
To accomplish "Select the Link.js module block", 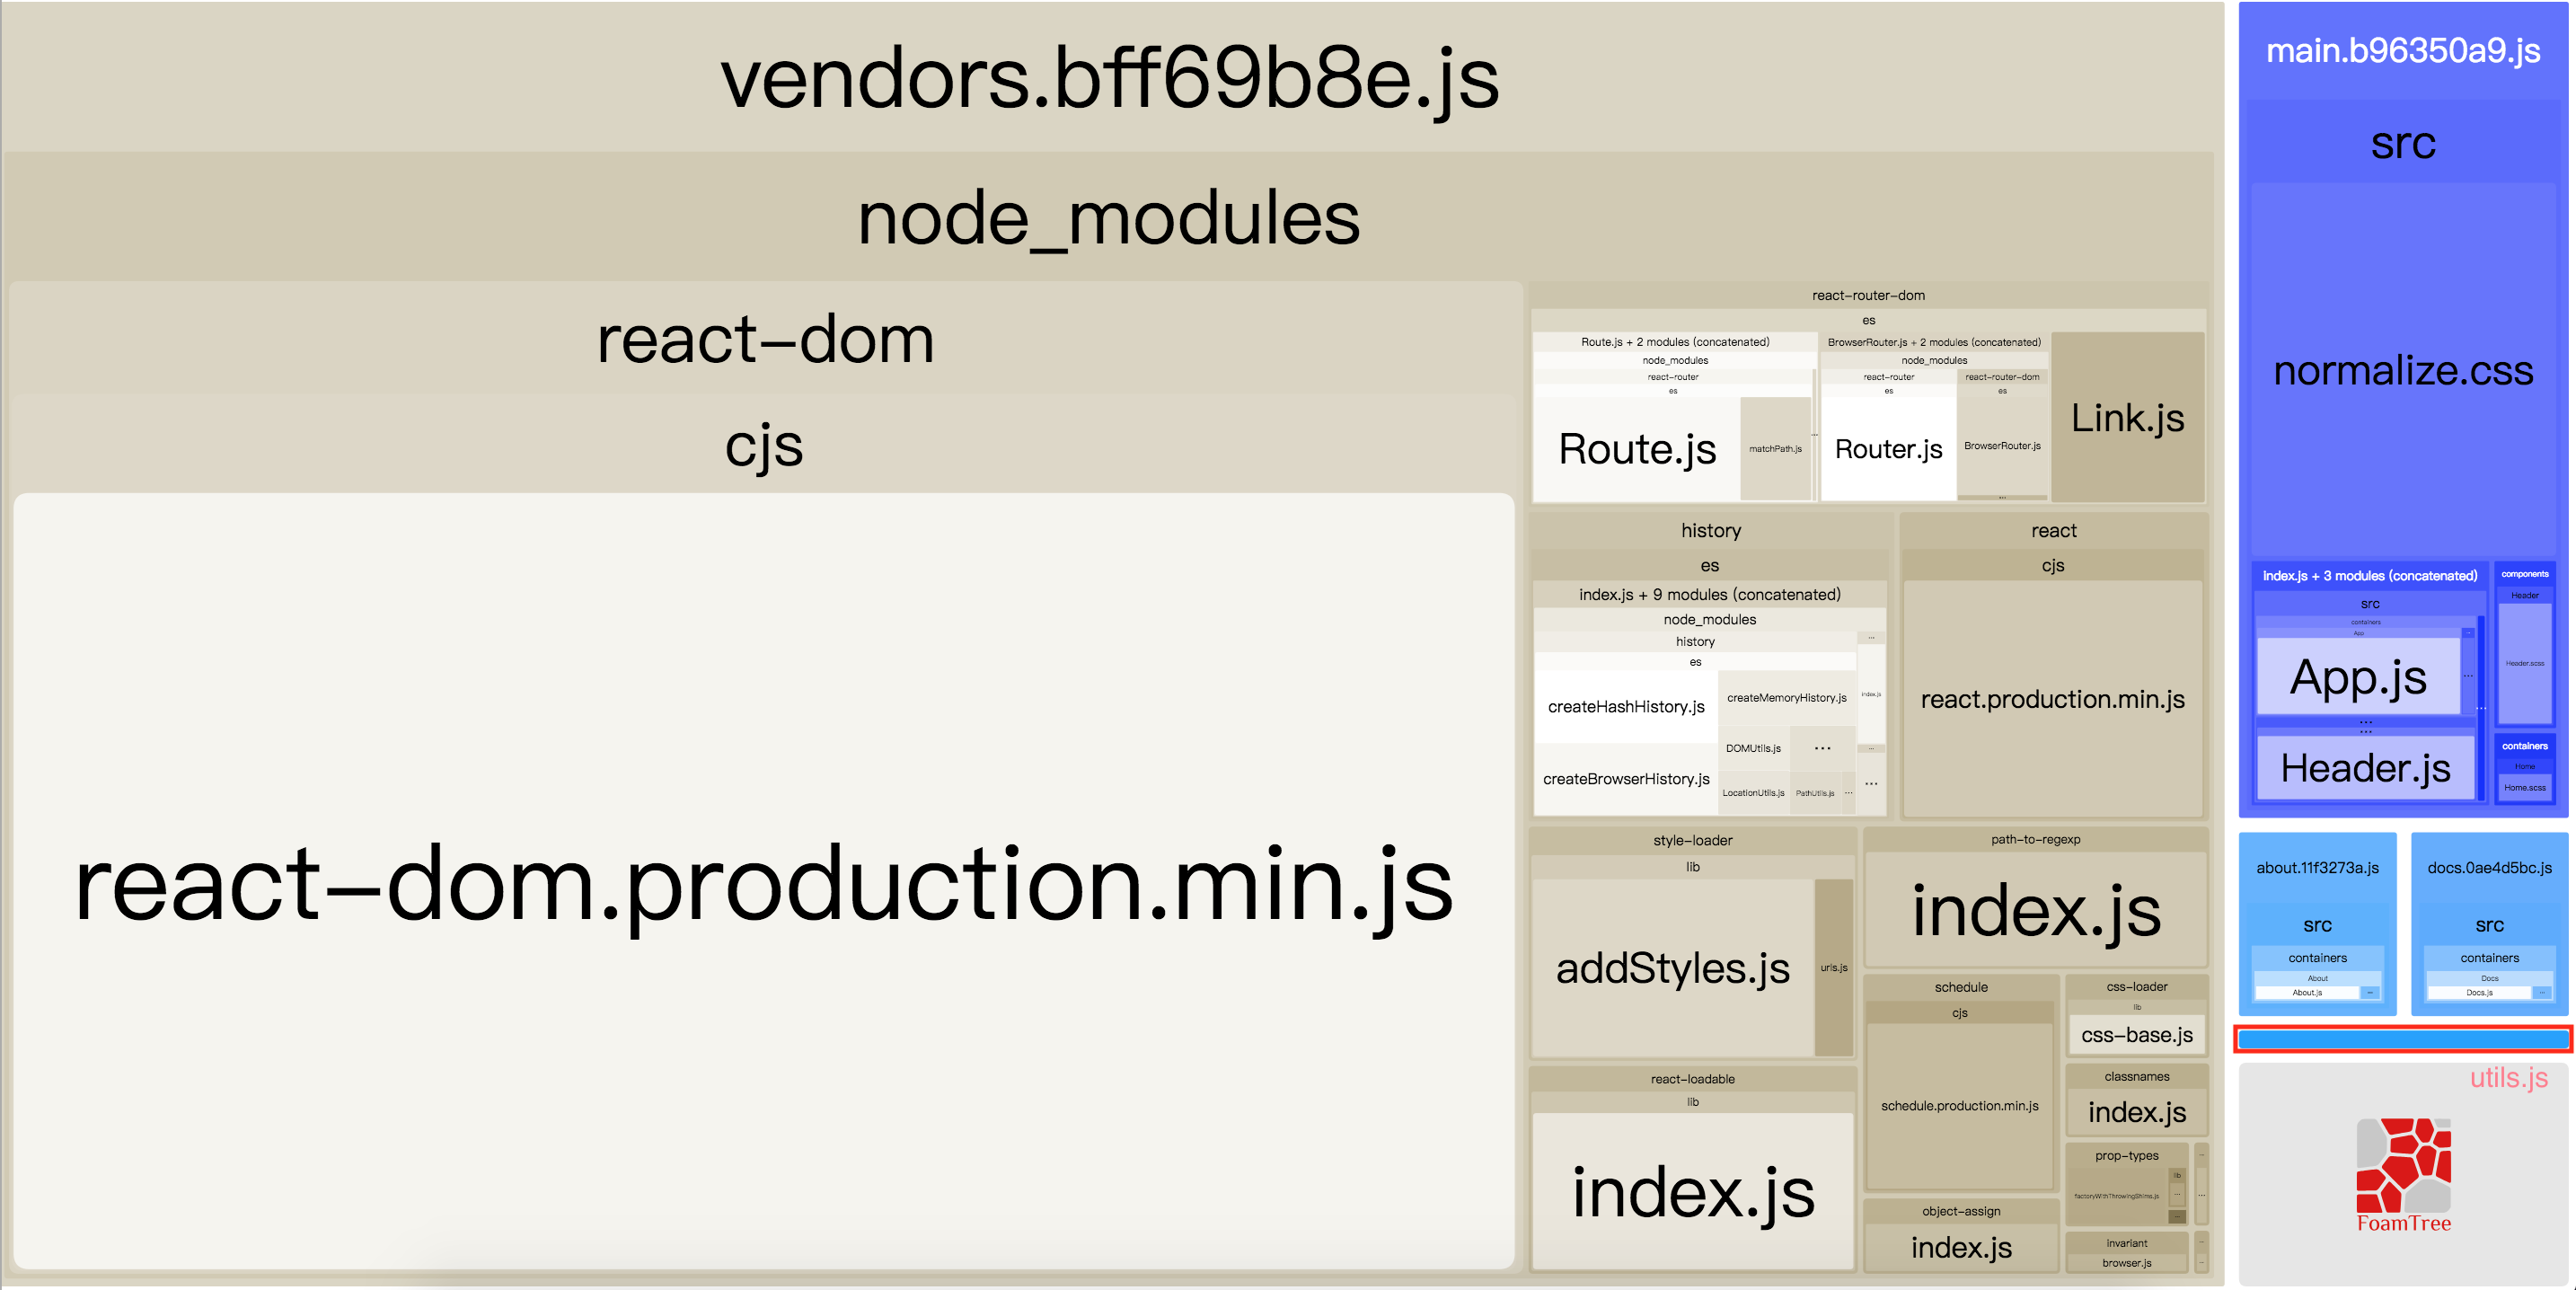I will point(2127,418).
